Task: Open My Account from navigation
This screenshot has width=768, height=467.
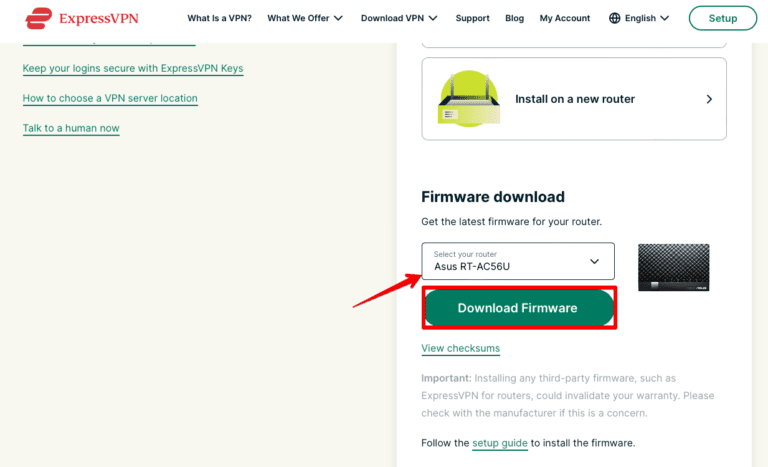Action: [x=565, y=18]
